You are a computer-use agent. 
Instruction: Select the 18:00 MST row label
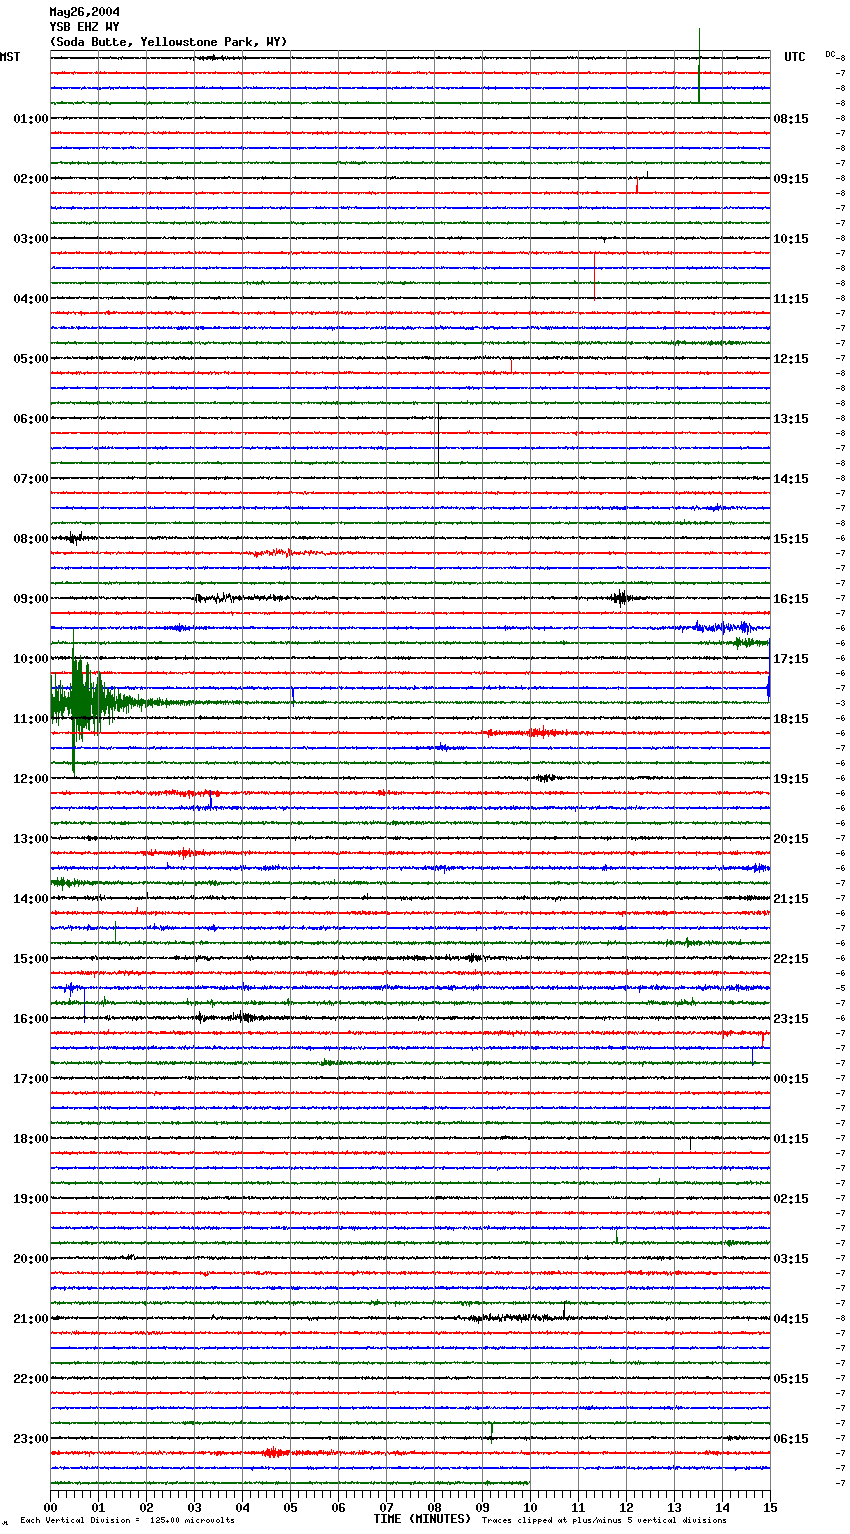point(31,1139)
